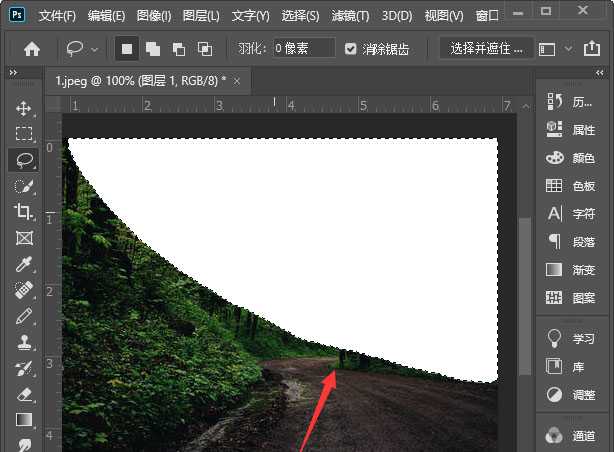Click the 羽化 feather input field
Image resolution: width=614 pixels, height=452 pixels.
pyautogui.click(x=304, y=48)
